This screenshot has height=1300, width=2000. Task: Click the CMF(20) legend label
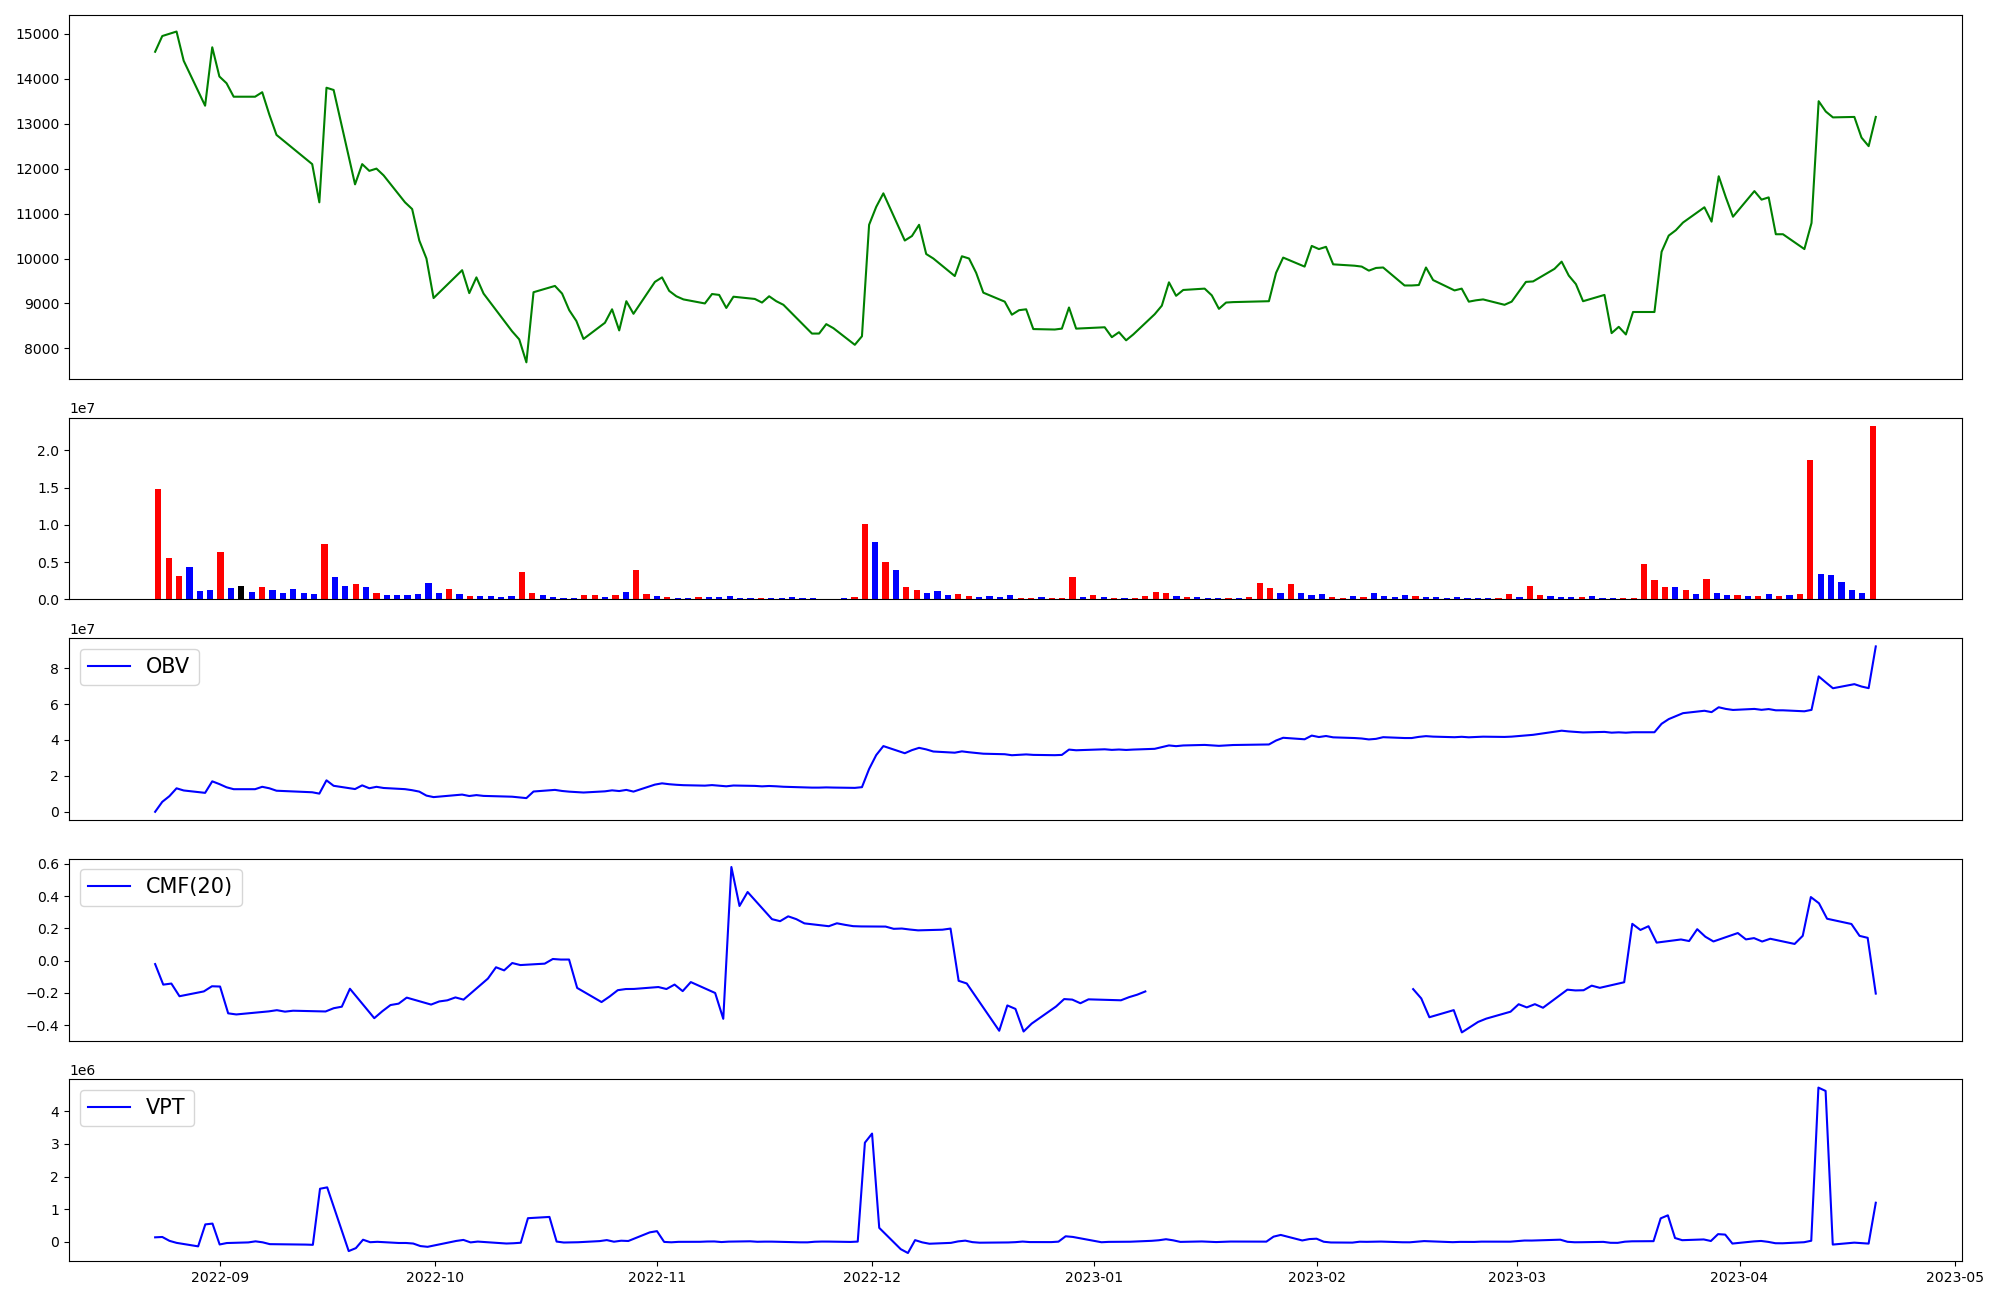(x=188, y=886)
